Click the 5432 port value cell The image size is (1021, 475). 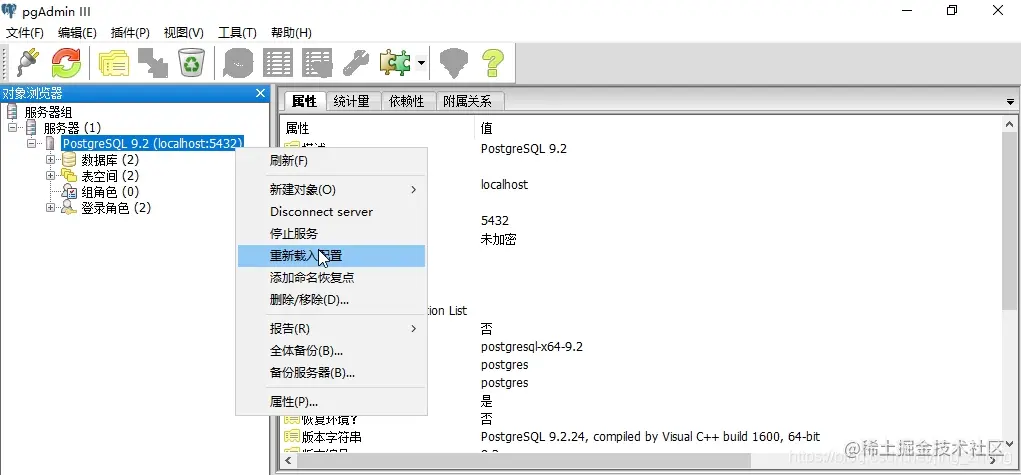pyautogui.click(x=494, y=221)
